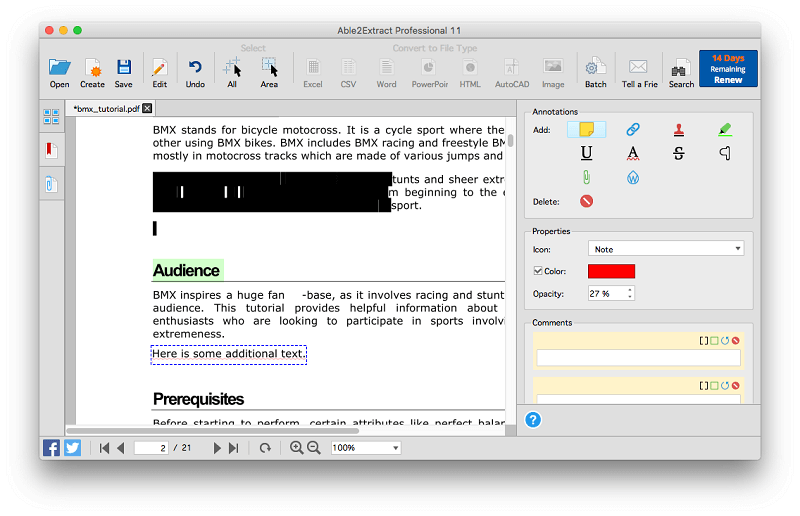The width and height of the screenshot is (800, 516).
Task: Click the first comment's brackets icon
Action: pos(704,340)
